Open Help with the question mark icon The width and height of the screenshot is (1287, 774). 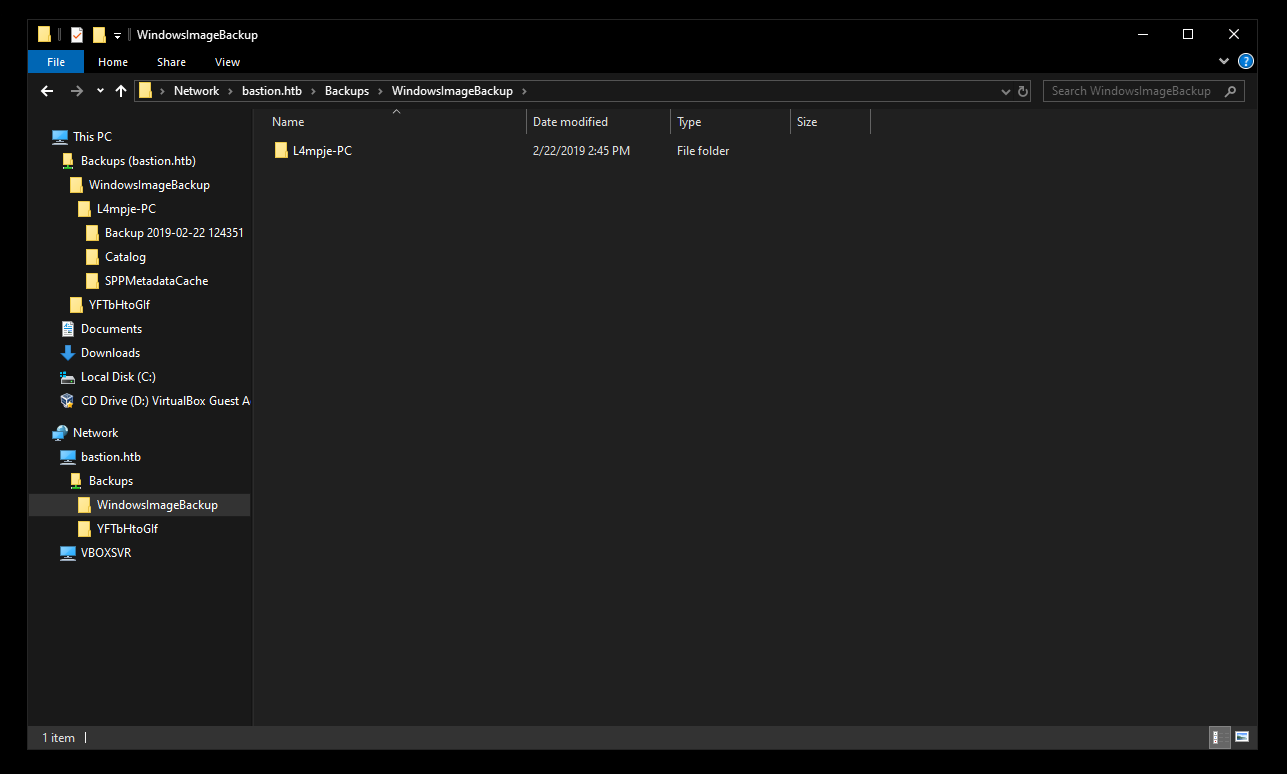[x=1245, y=62]
